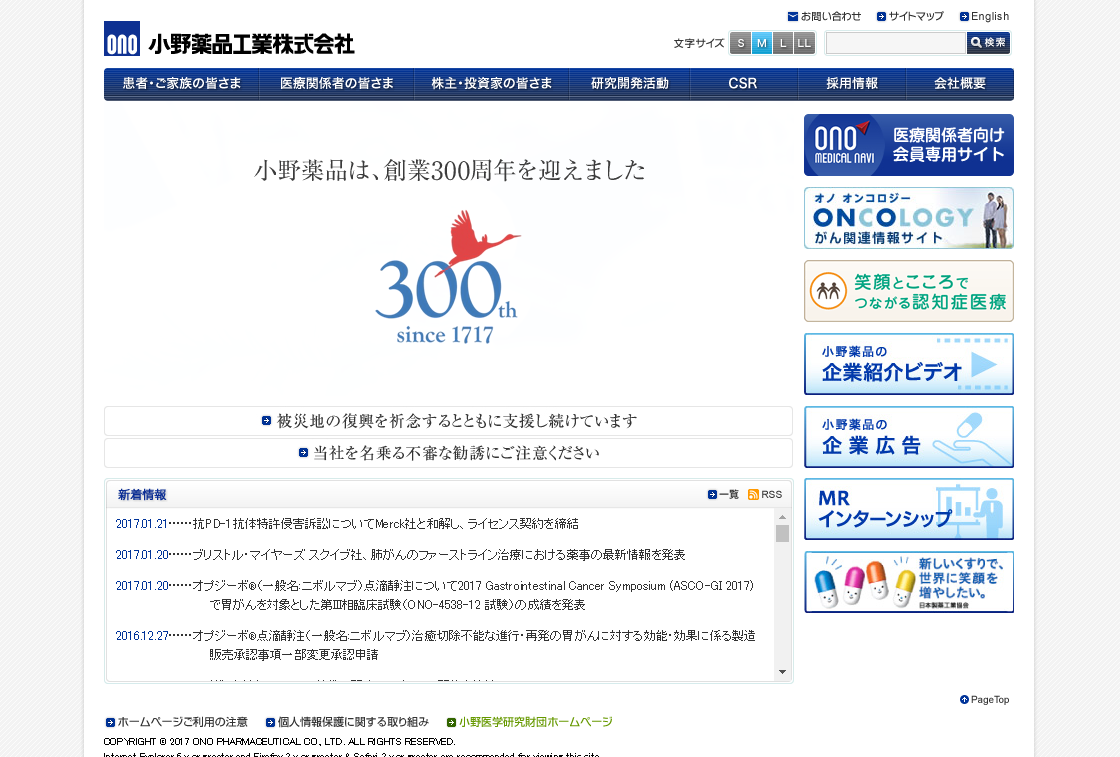Click the arrow icon beside 個人情報保護に関する取り組み
The image size is (1120, 757).
[x=270, y=723]
